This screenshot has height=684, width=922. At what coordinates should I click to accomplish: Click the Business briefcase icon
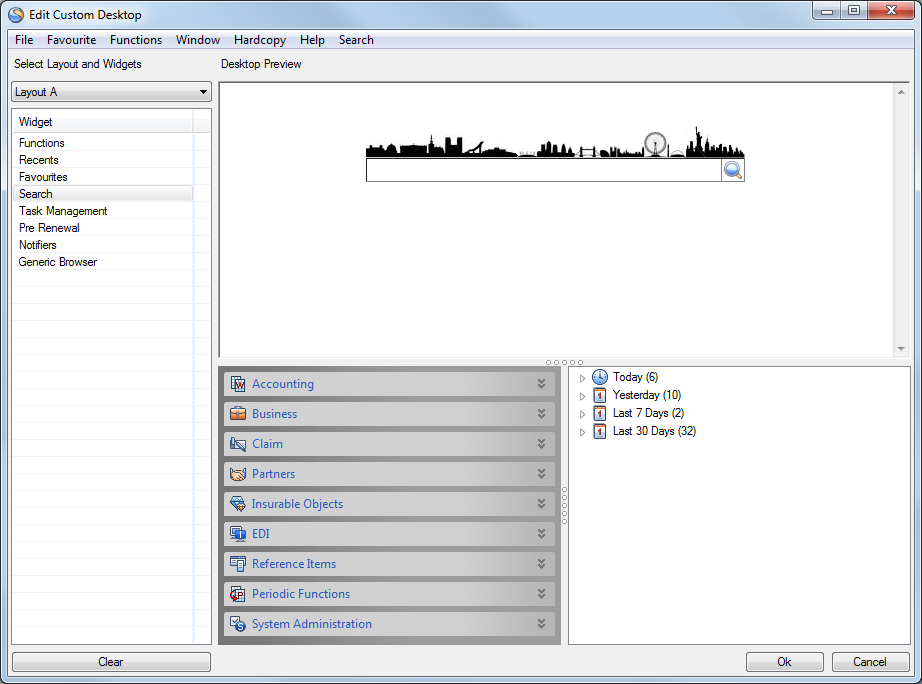[238, 413]
